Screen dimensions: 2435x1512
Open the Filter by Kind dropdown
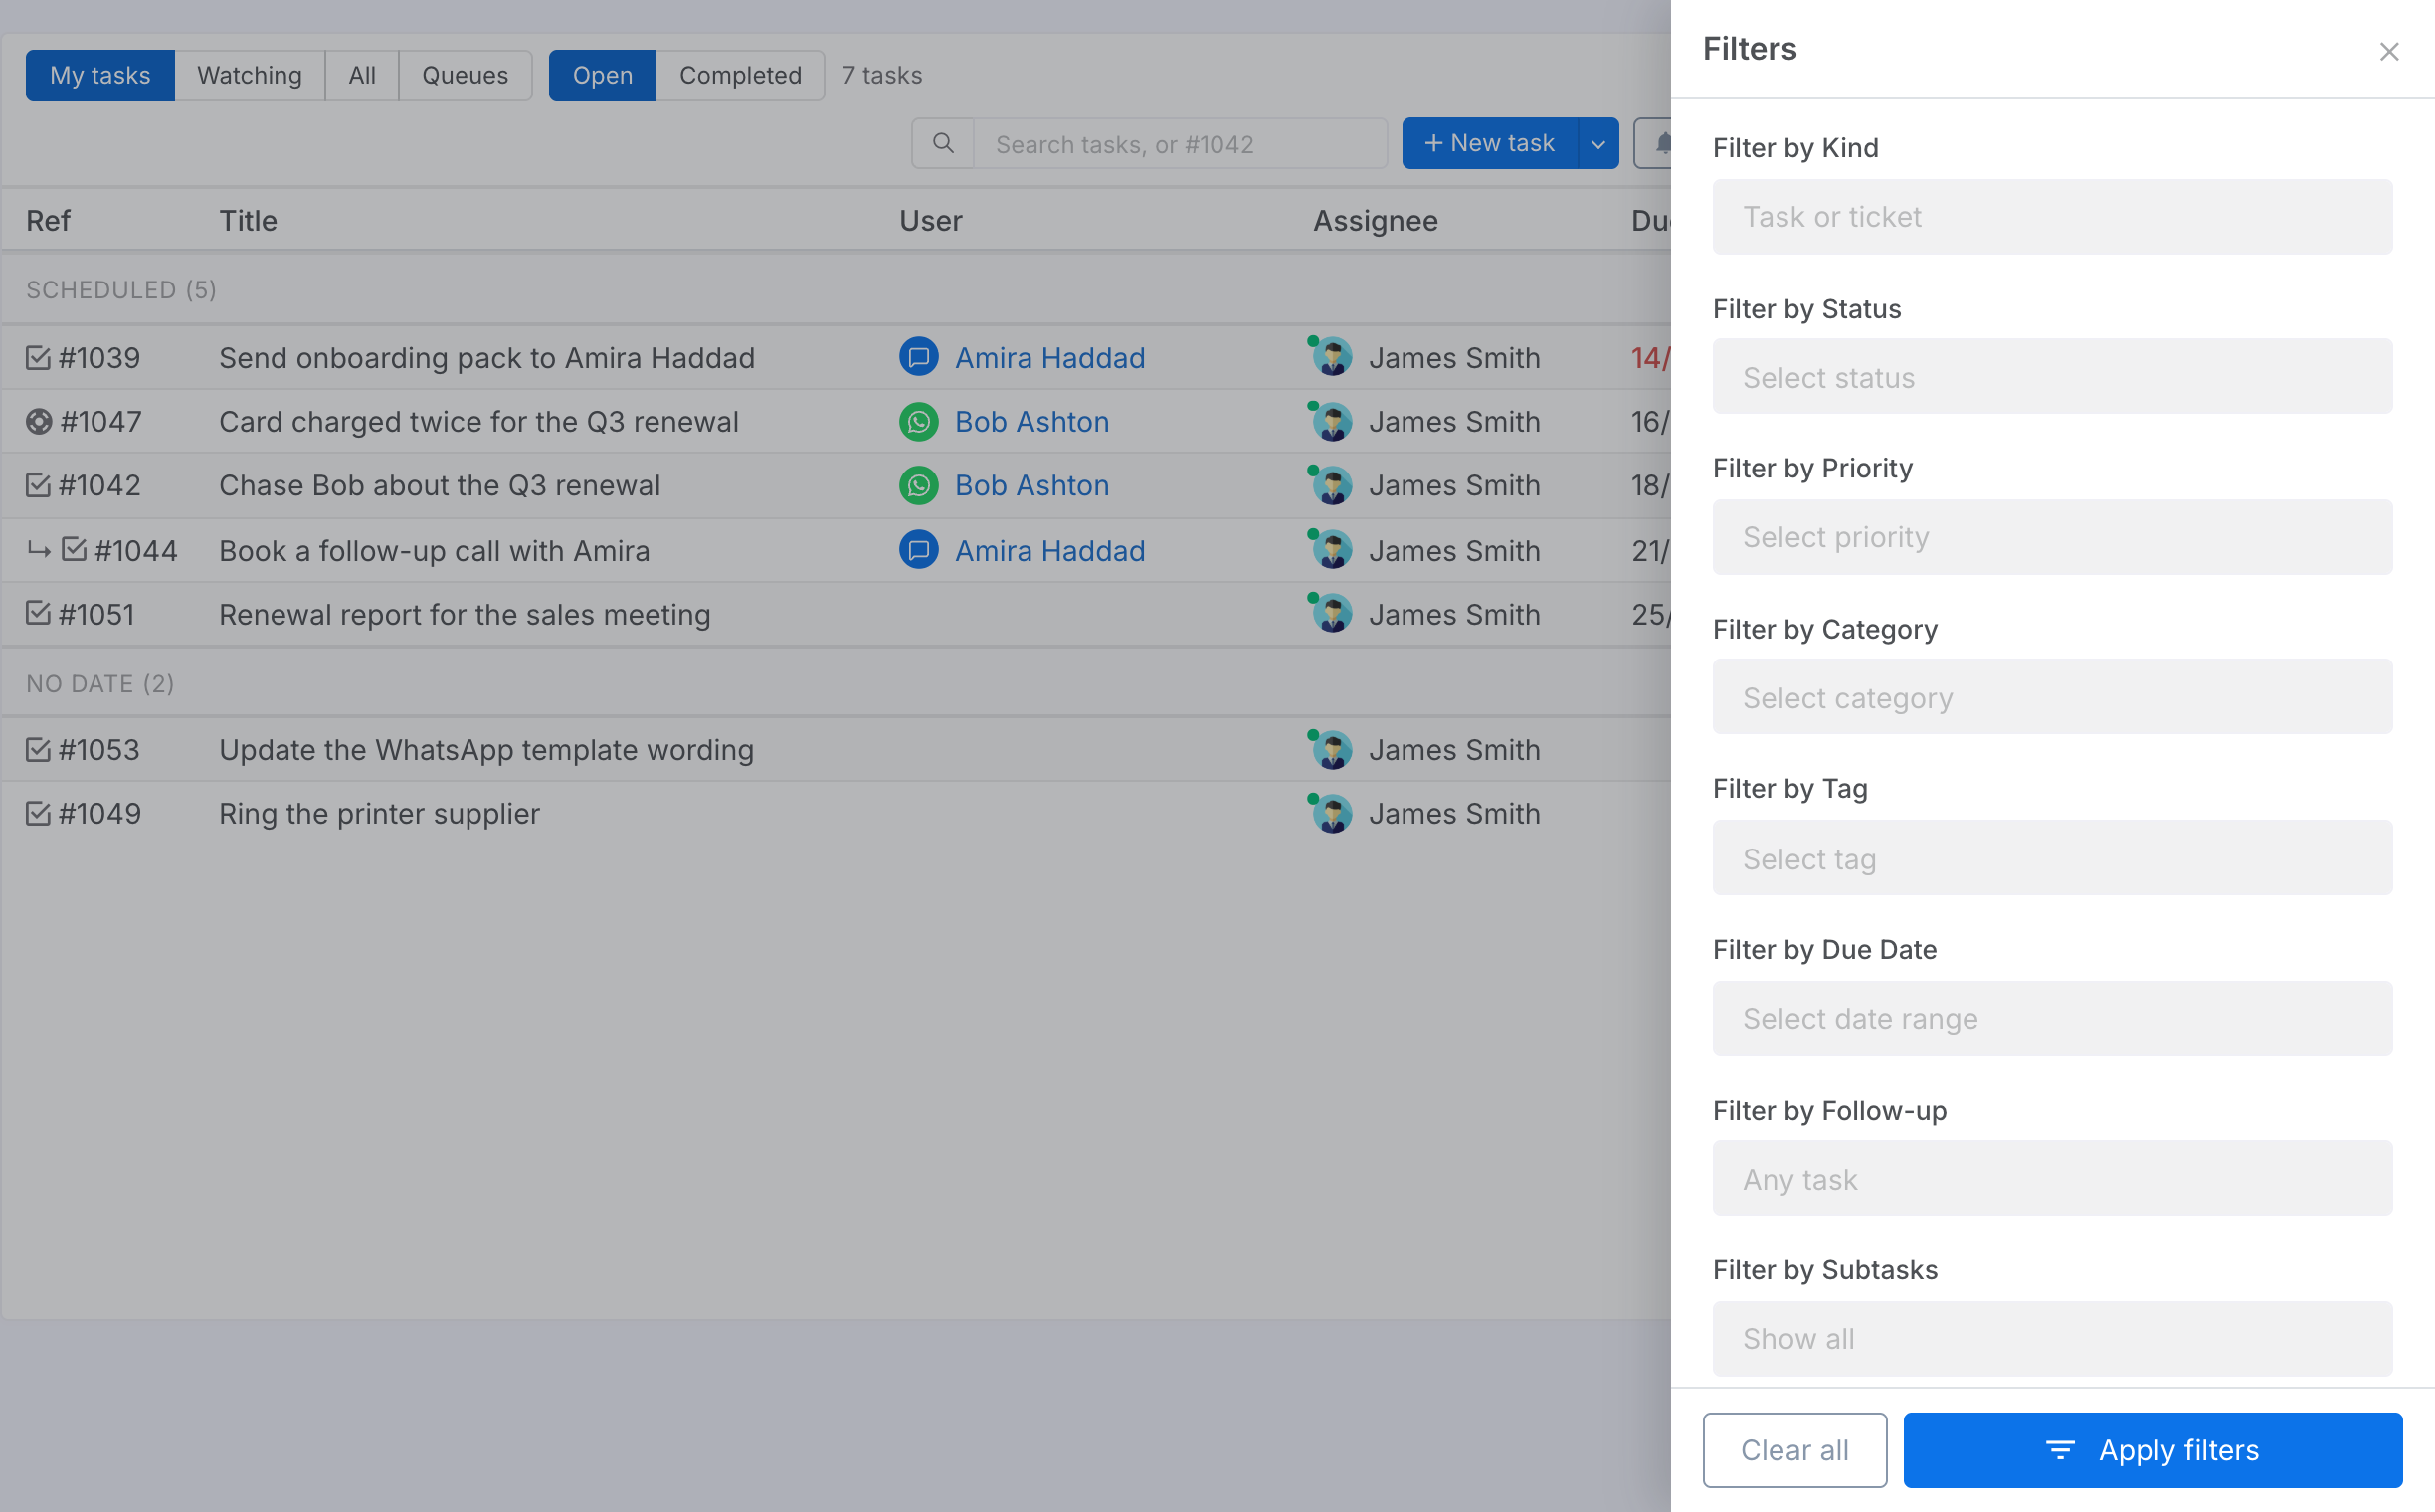pyautogui.click(x=2052, y=217)
